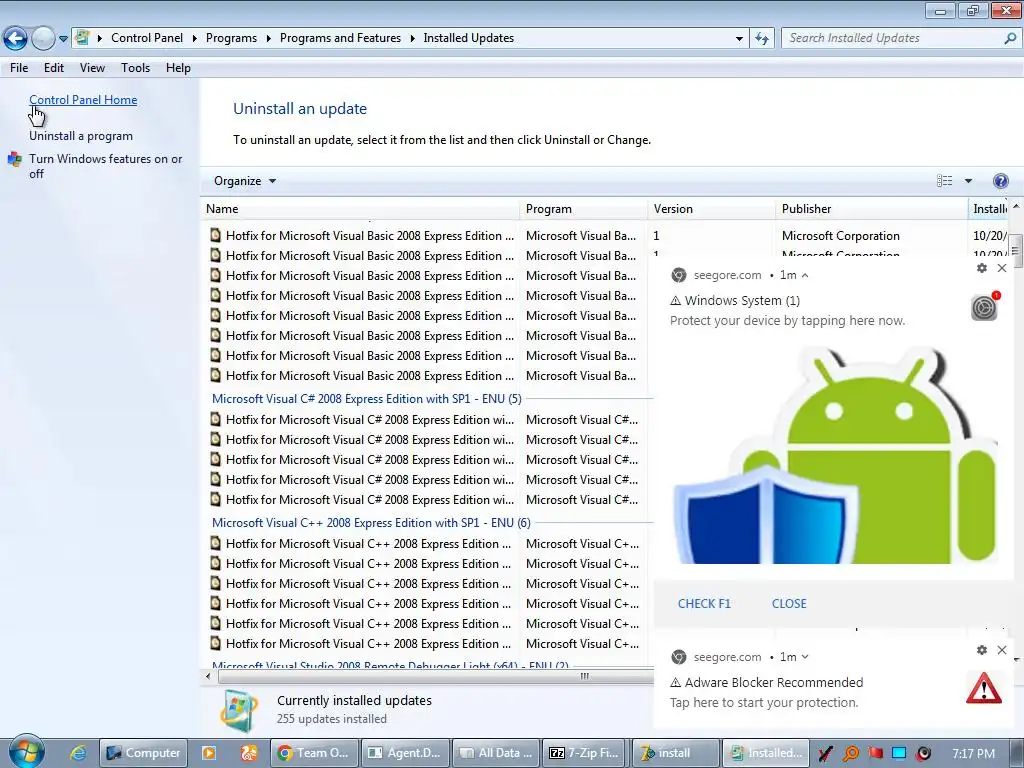Click the Android shield notification image
The image size is (1024, 768).
pos(835,455)
